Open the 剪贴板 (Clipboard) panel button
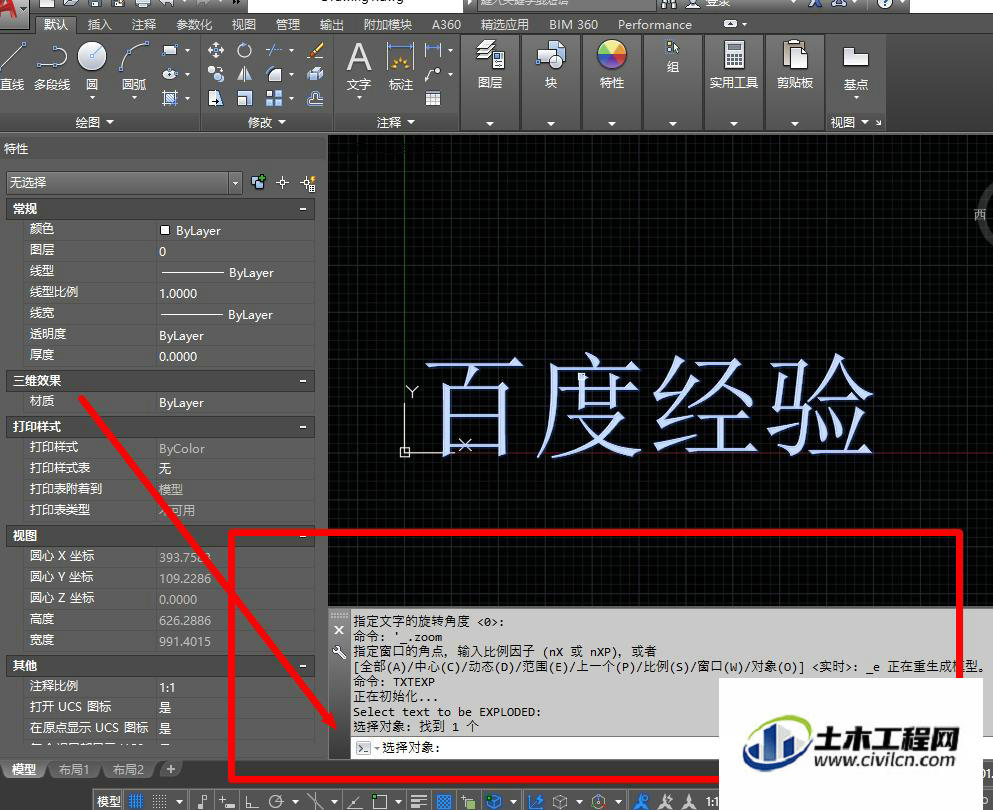The image size is (993, 810). tap(795, 65)
